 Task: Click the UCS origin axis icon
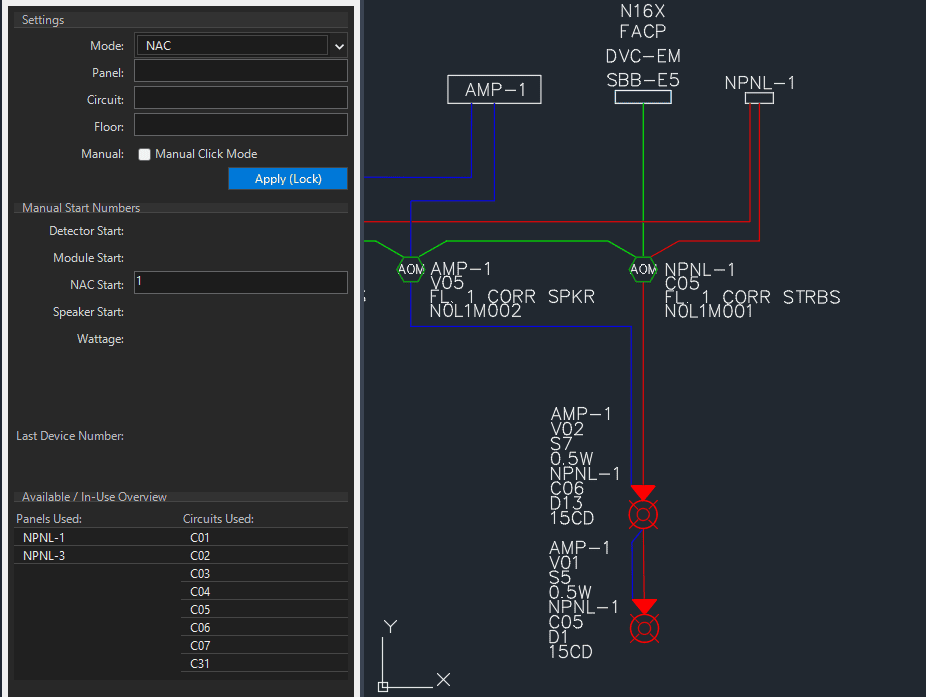pyautogui.click(x=383, y=686)
